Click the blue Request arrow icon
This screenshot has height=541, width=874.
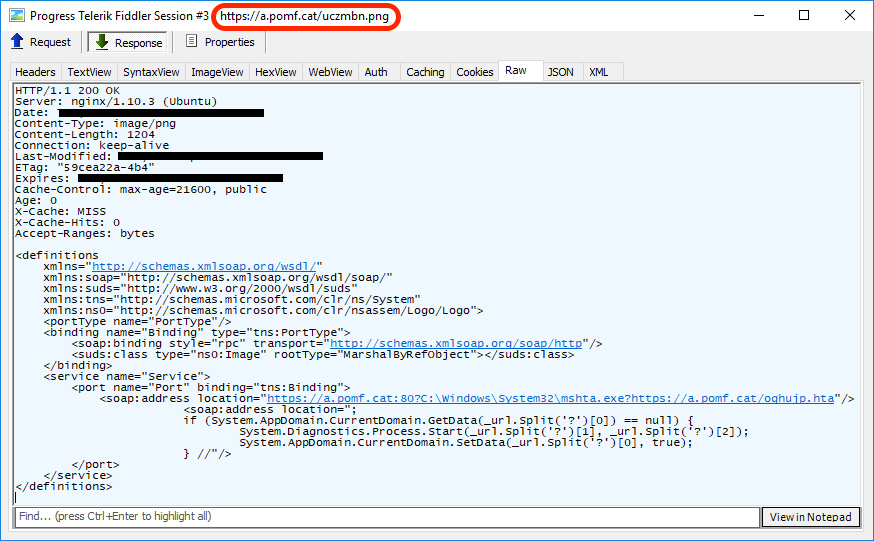pyautogui.click(x=17, y=41)
